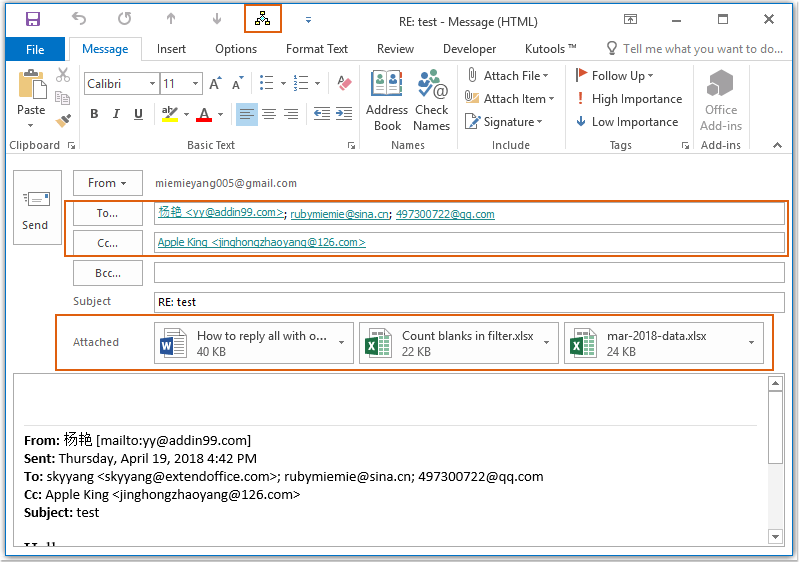Go to previous item with up arrow
The image size is (799, 562).
coord(171,19)
